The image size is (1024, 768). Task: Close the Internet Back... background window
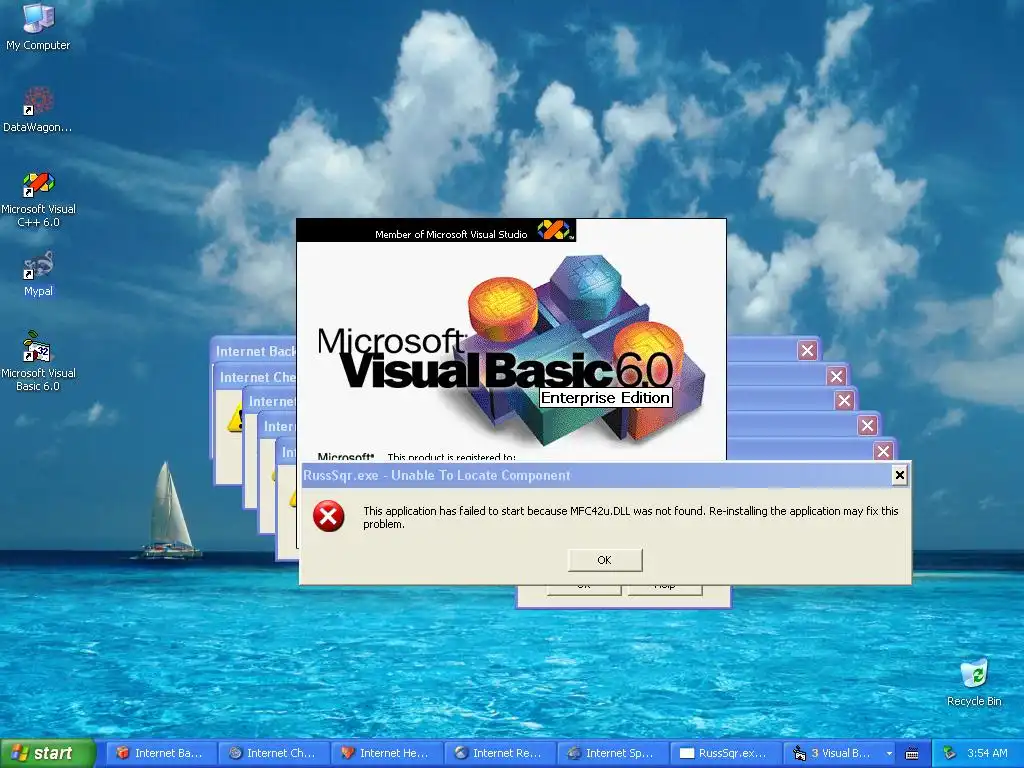tap(807, 351)
